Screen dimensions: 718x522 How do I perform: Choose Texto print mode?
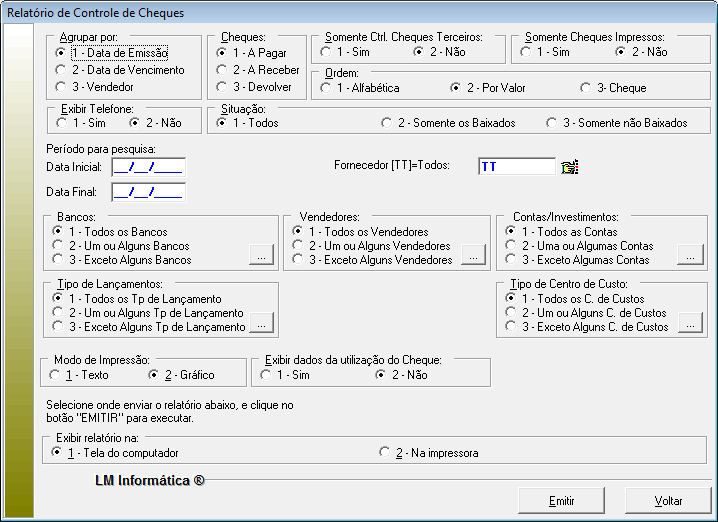(54, 375)
